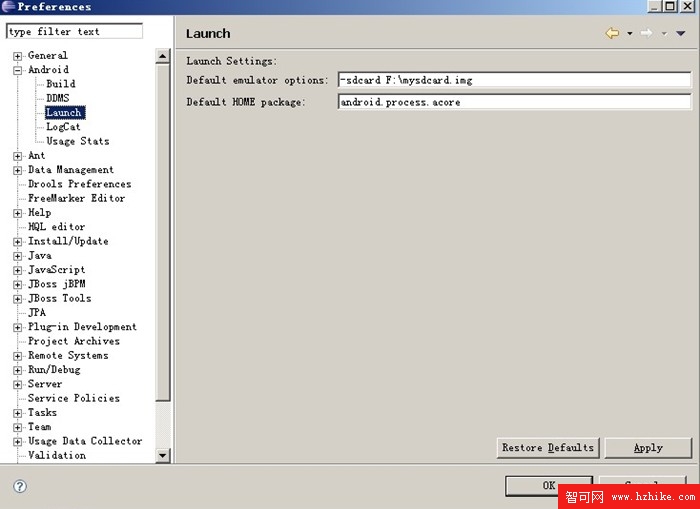
Task: Open HQL editor preferences
Action: click(x=56, y=227)
